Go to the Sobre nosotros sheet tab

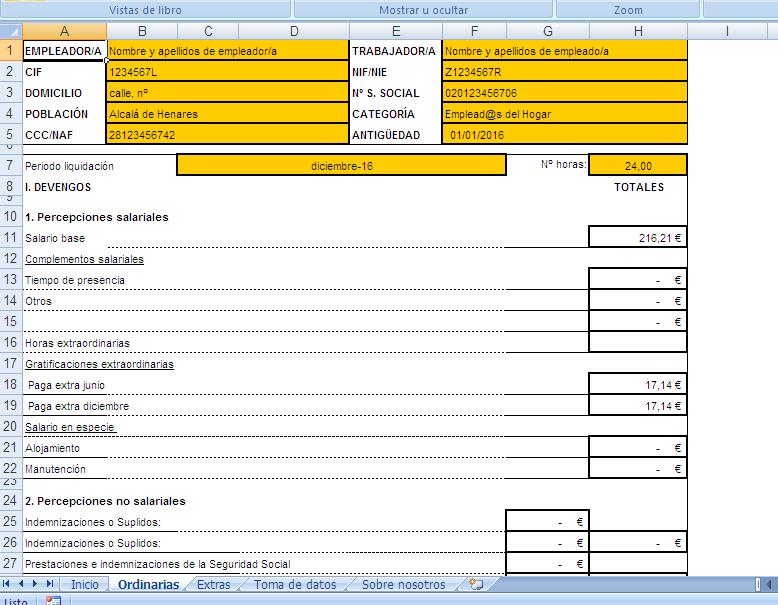click(403, 584)
